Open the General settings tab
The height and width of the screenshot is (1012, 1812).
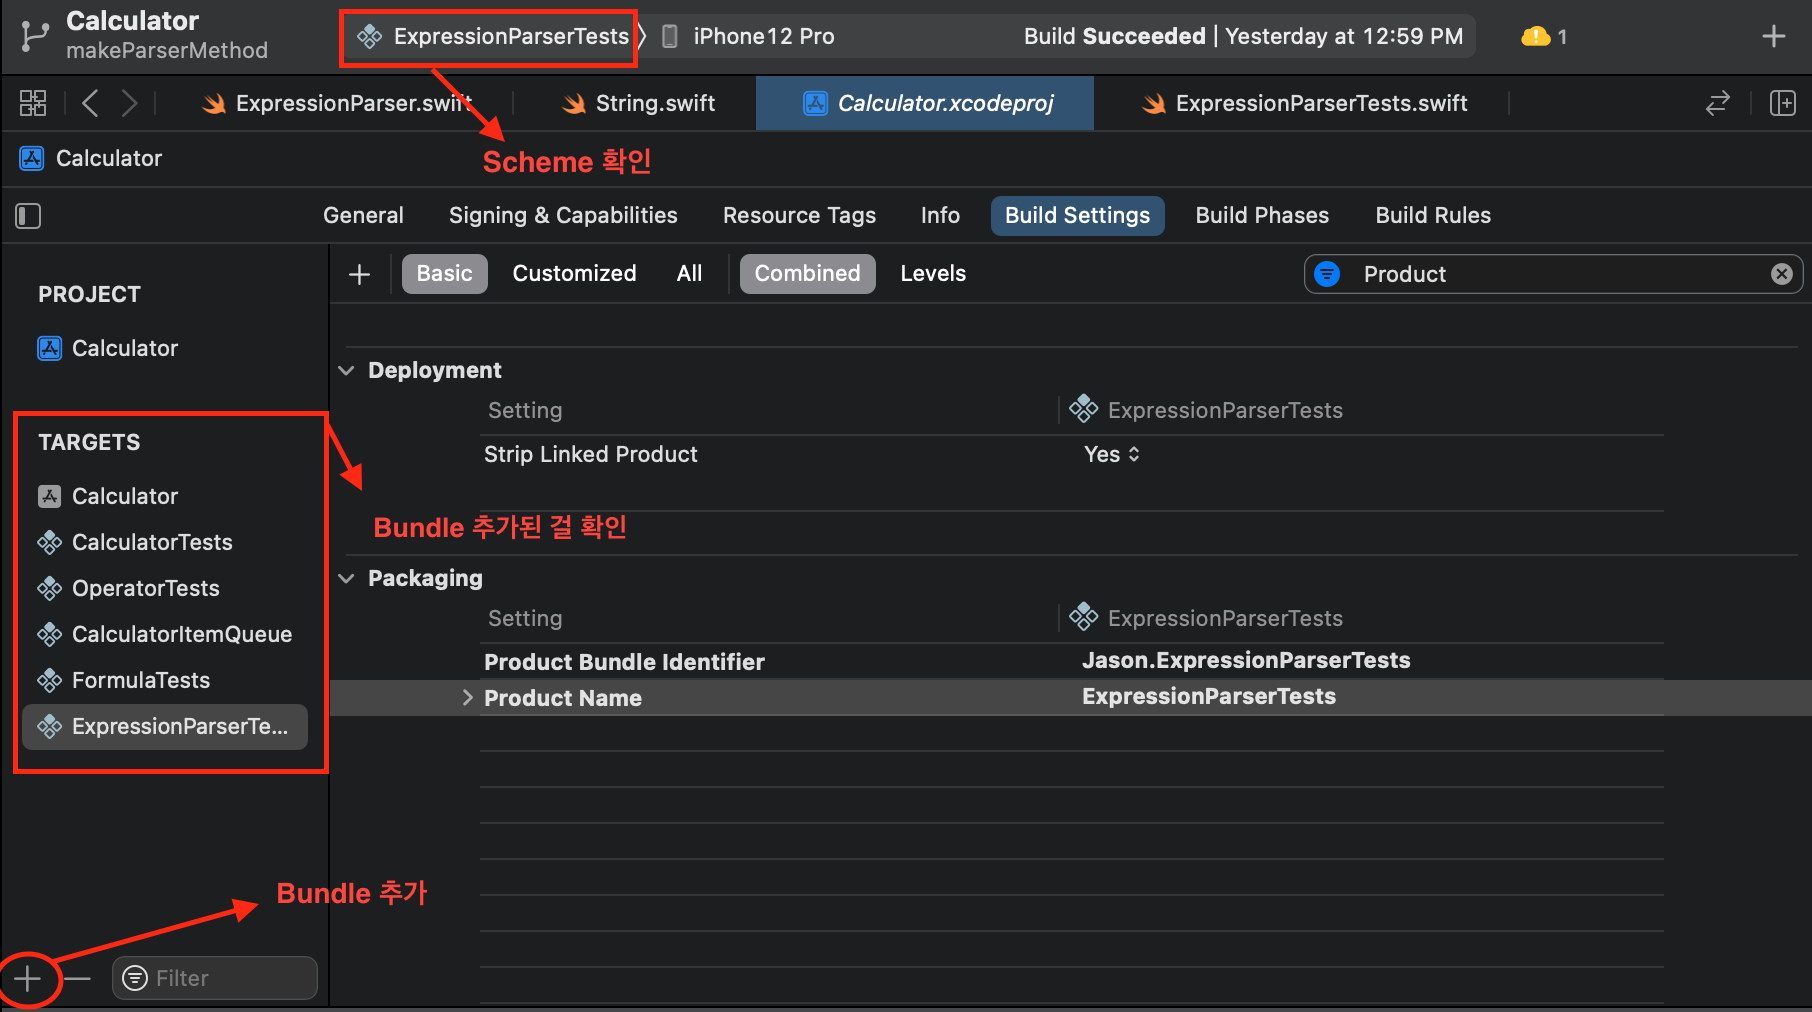pos(363,216)
